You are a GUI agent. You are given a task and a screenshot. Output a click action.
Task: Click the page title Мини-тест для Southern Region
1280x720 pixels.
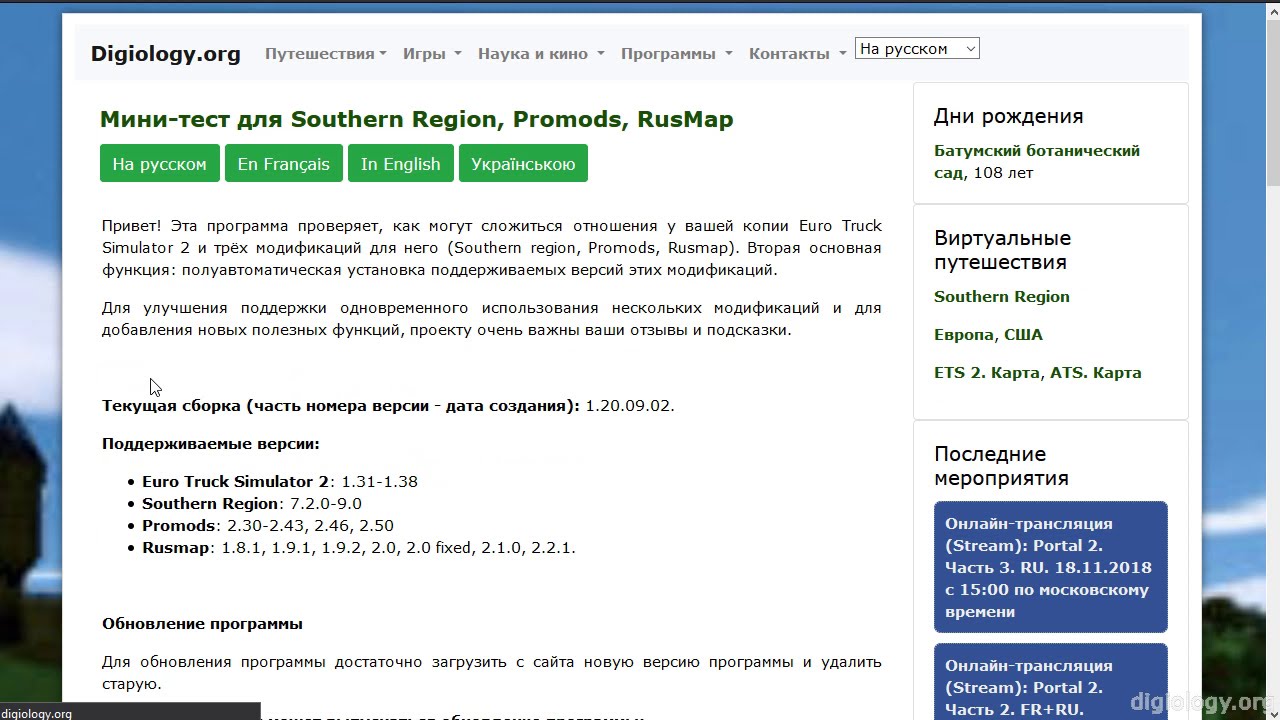(417, 119)
